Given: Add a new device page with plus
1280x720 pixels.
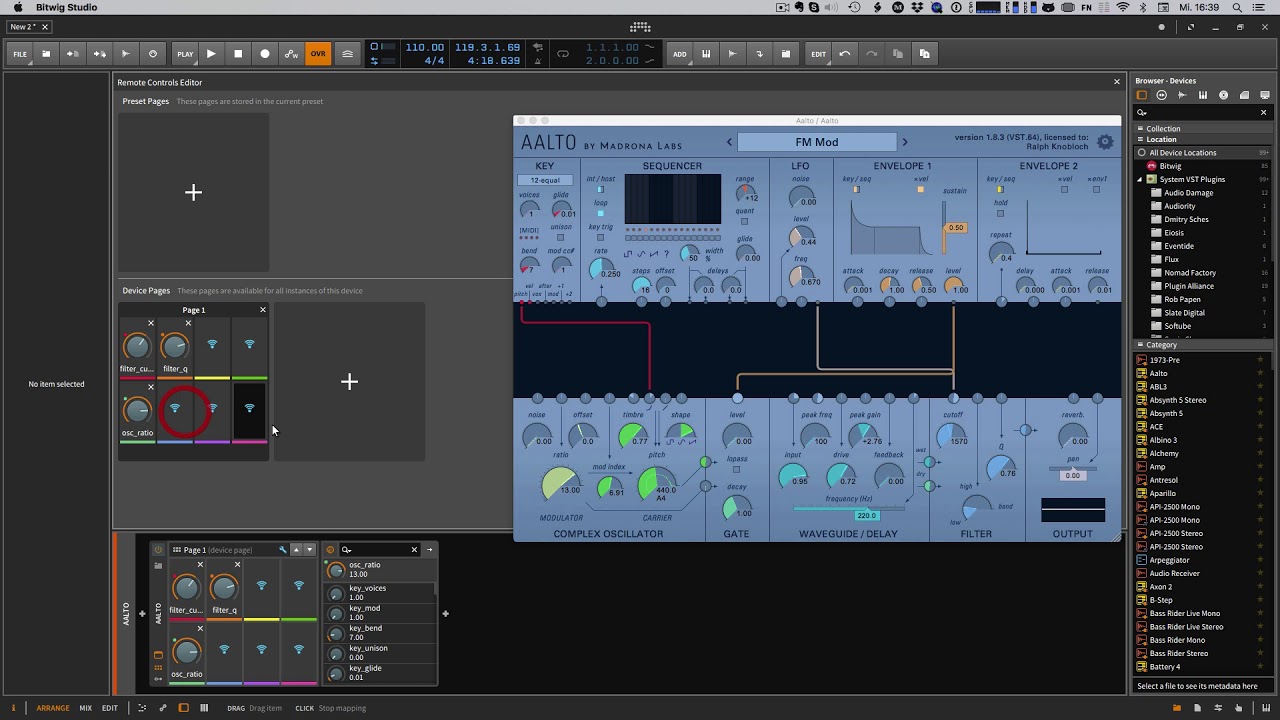Looking at the screenshot, I should pos(349,381).
